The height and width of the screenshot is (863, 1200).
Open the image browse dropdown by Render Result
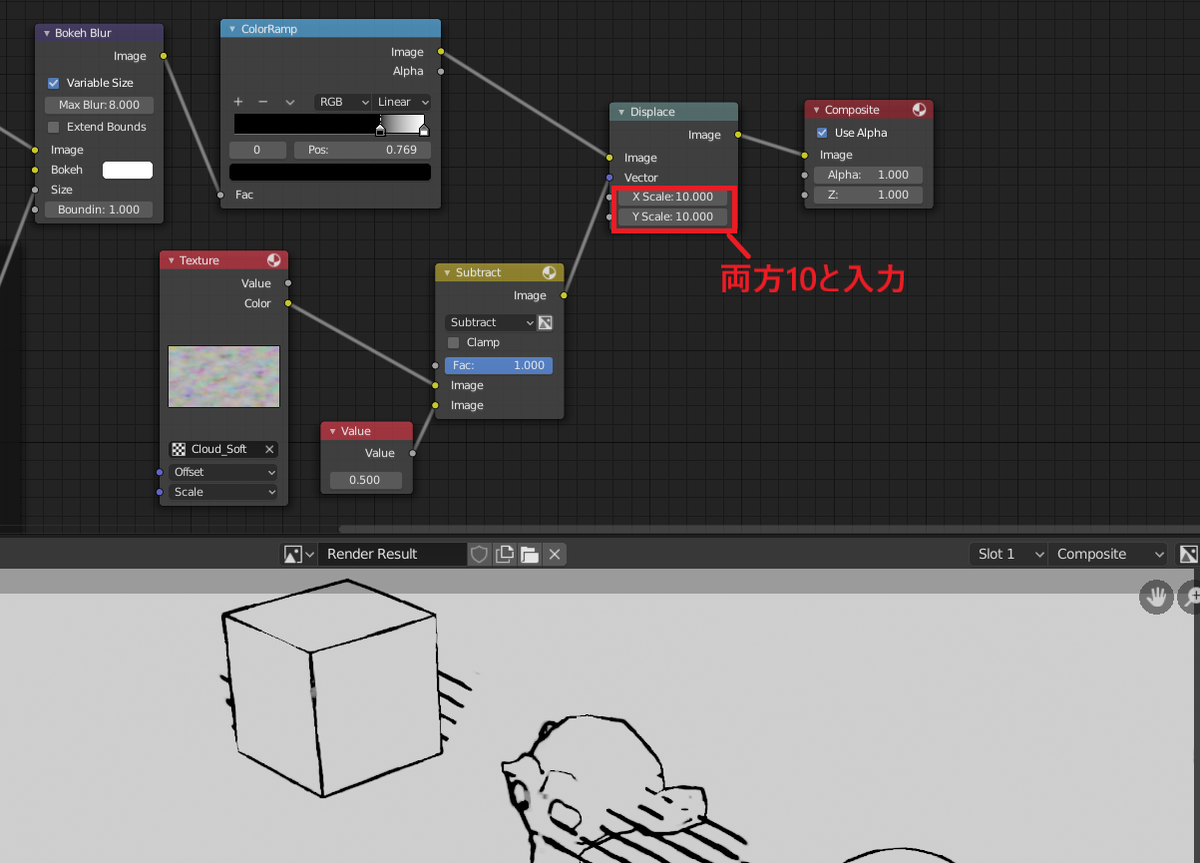[x=299, y=554]
